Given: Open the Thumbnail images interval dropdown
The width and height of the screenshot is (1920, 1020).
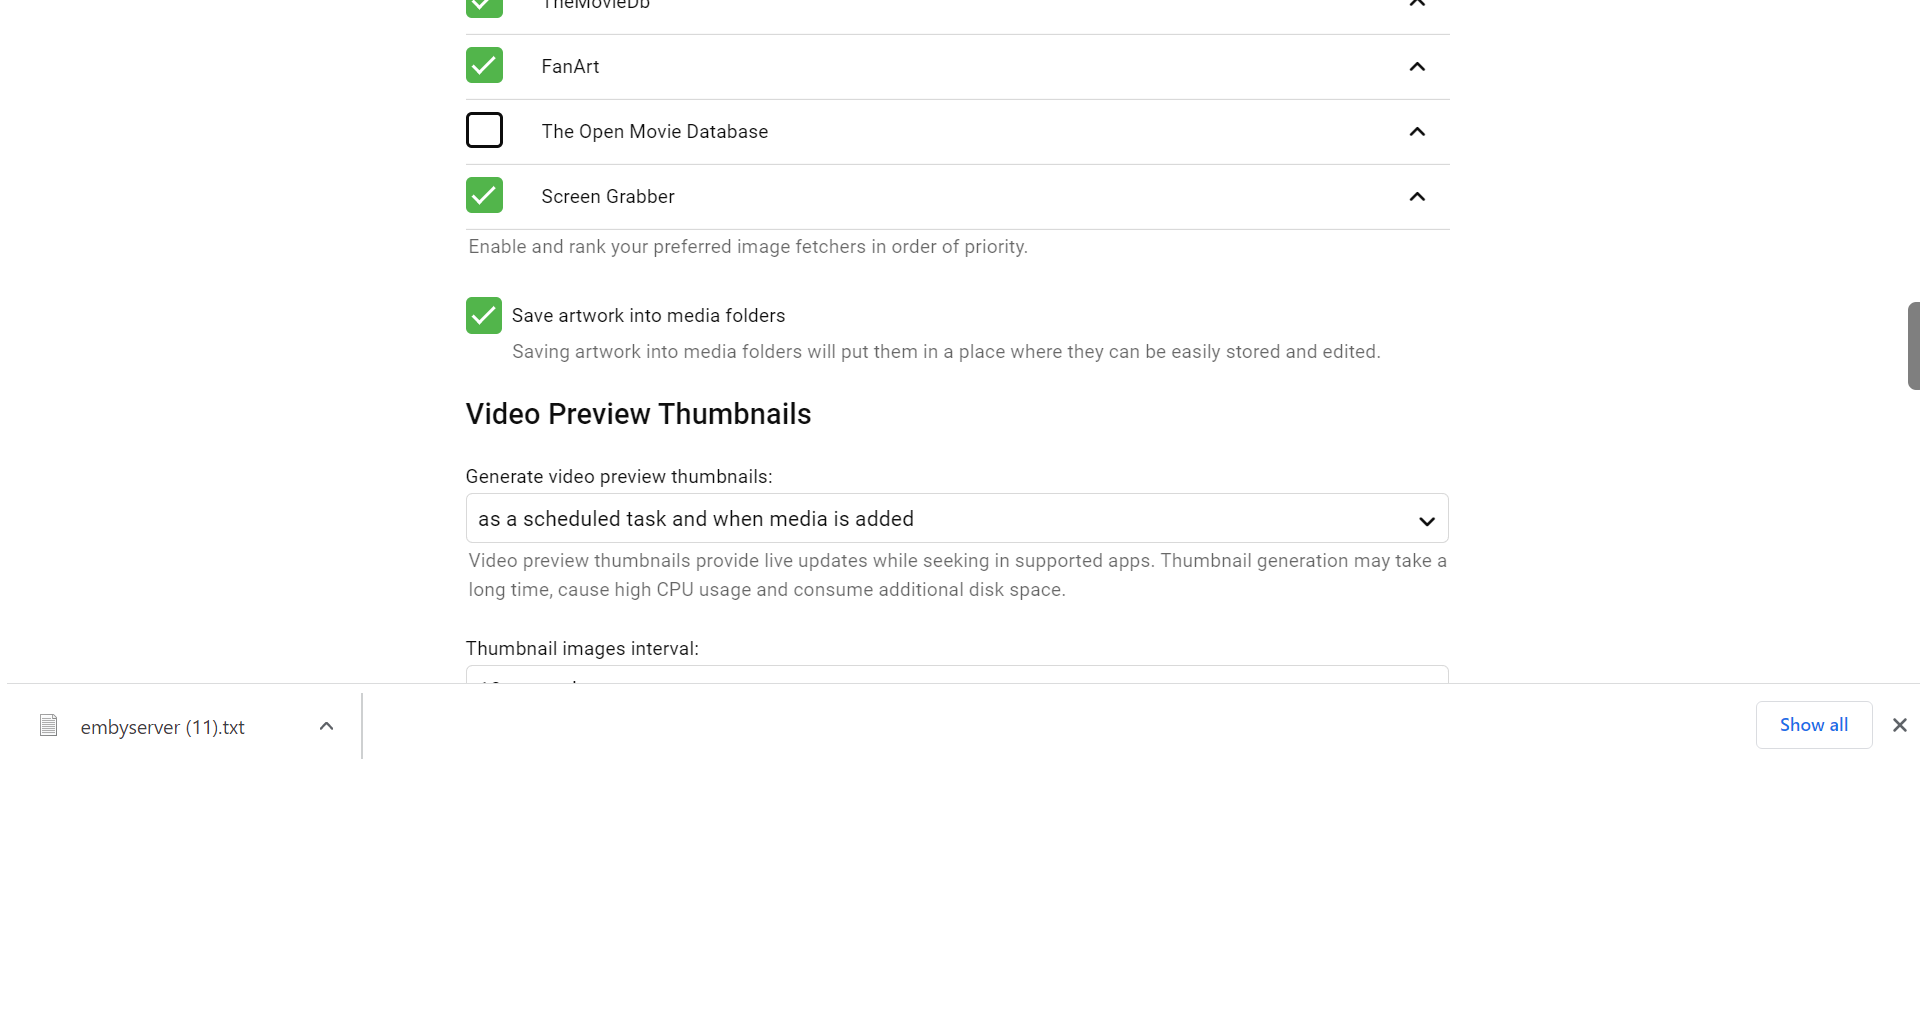Looking at the screenshot, I should (956, 675).
